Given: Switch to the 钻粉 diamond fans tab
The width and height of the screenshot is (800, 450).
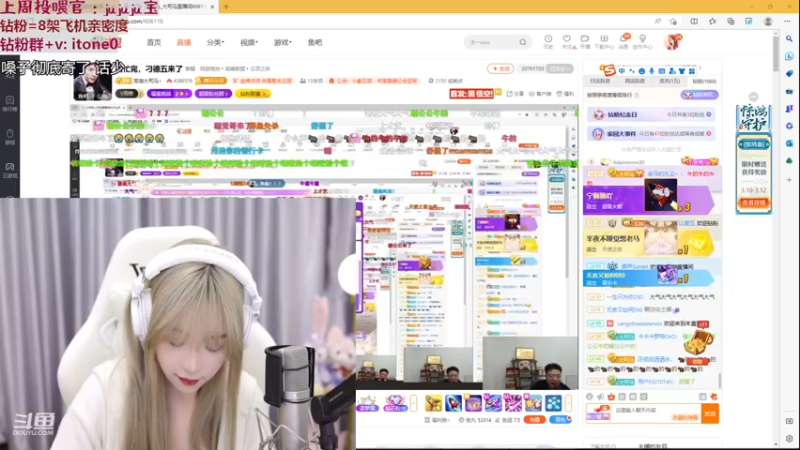Looking at the screenshot, I should pos(704,81).
